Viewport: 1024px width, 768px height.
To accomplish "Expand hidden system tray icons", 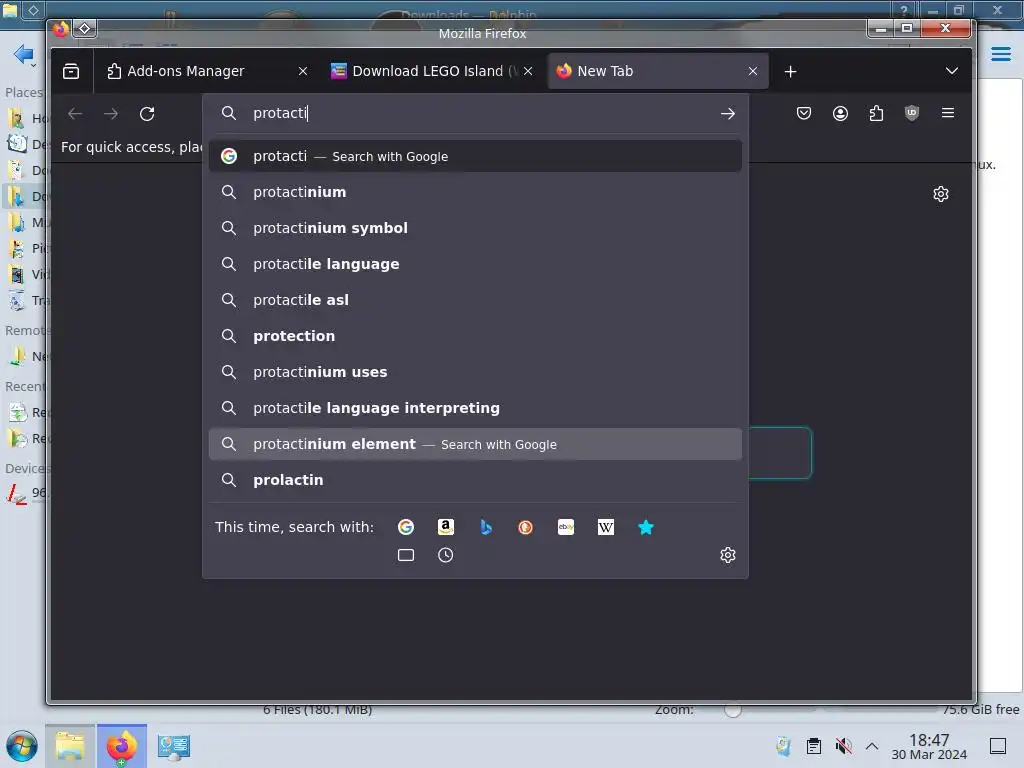I will pyautogui.click(x=871, y=746).
